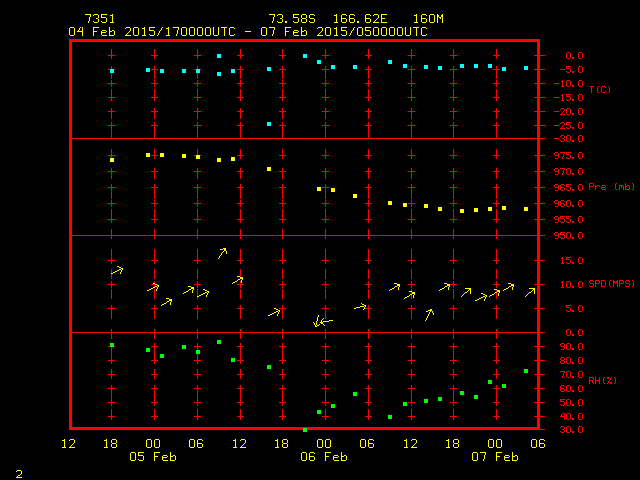Select the latitude value 73.58S

point(290,19)
